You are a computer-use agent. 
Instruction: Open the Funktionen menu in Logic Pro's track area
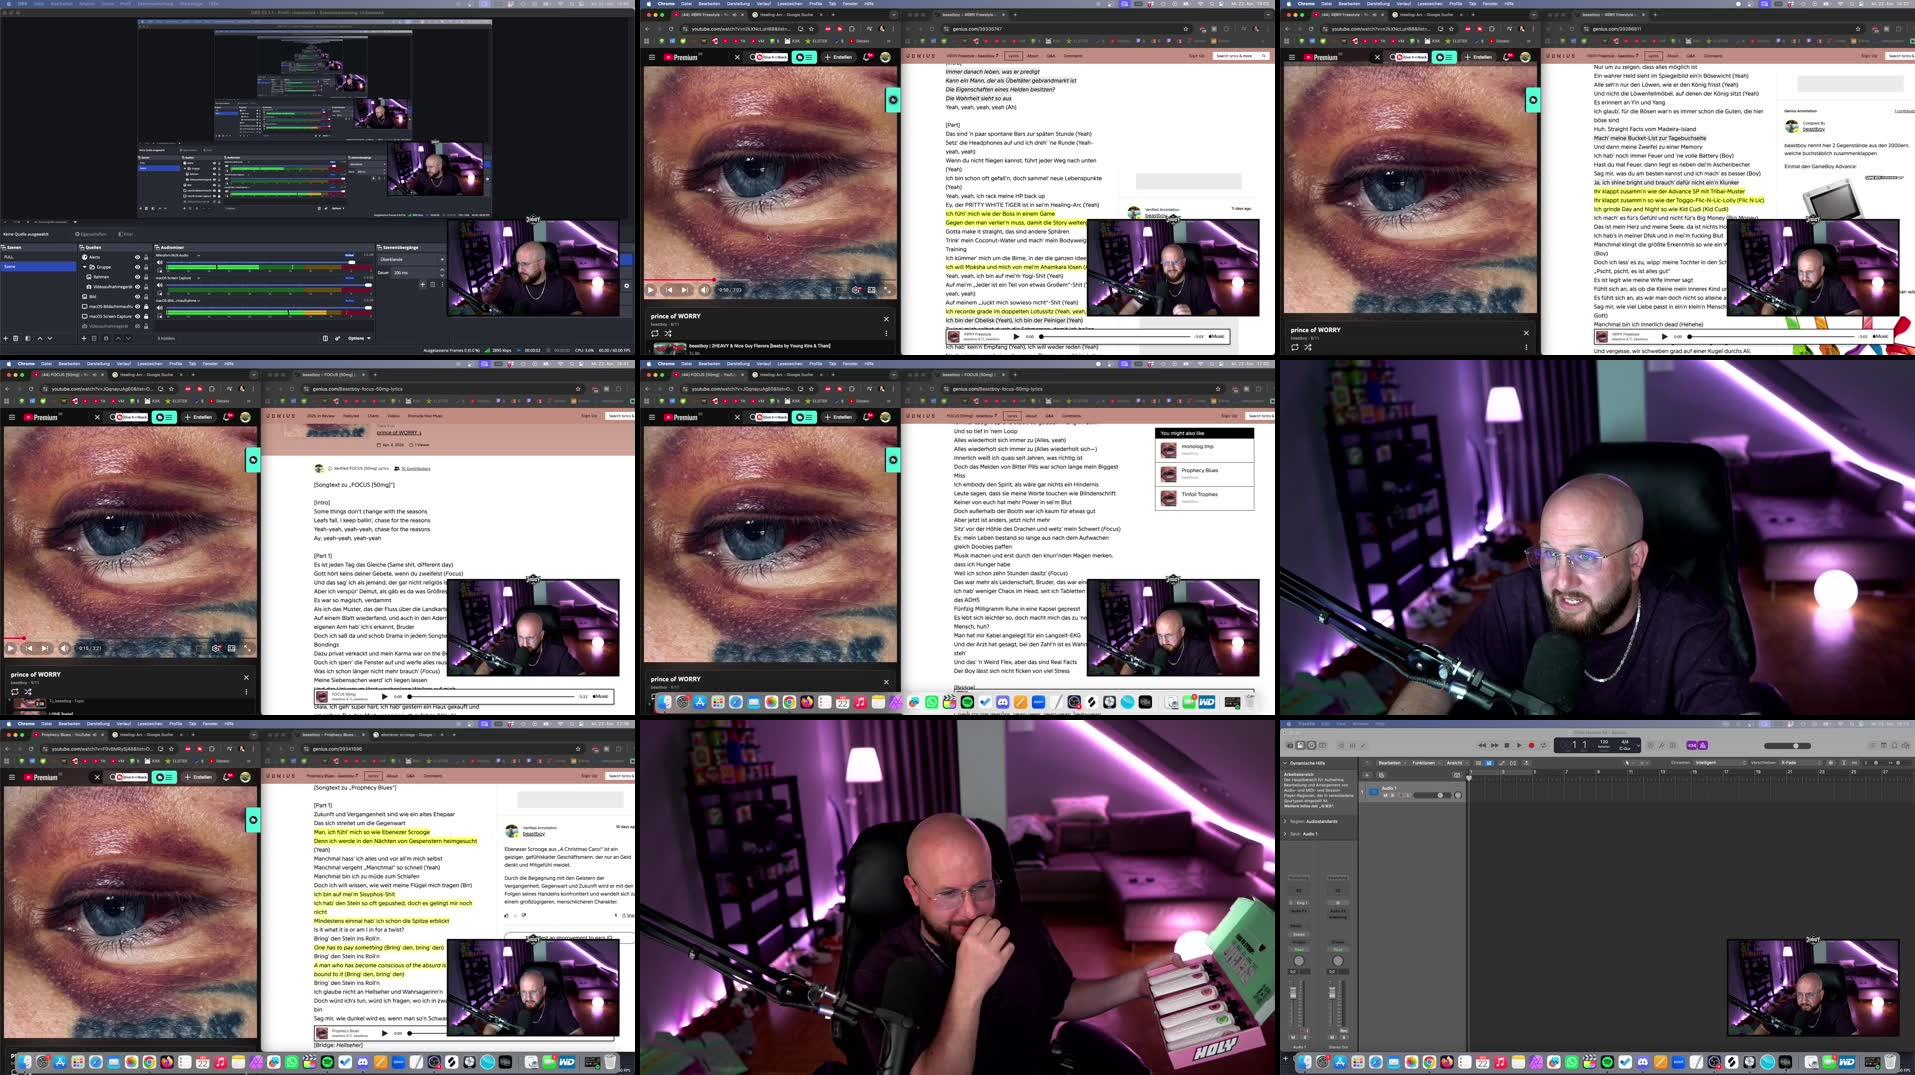[1424, 762]
